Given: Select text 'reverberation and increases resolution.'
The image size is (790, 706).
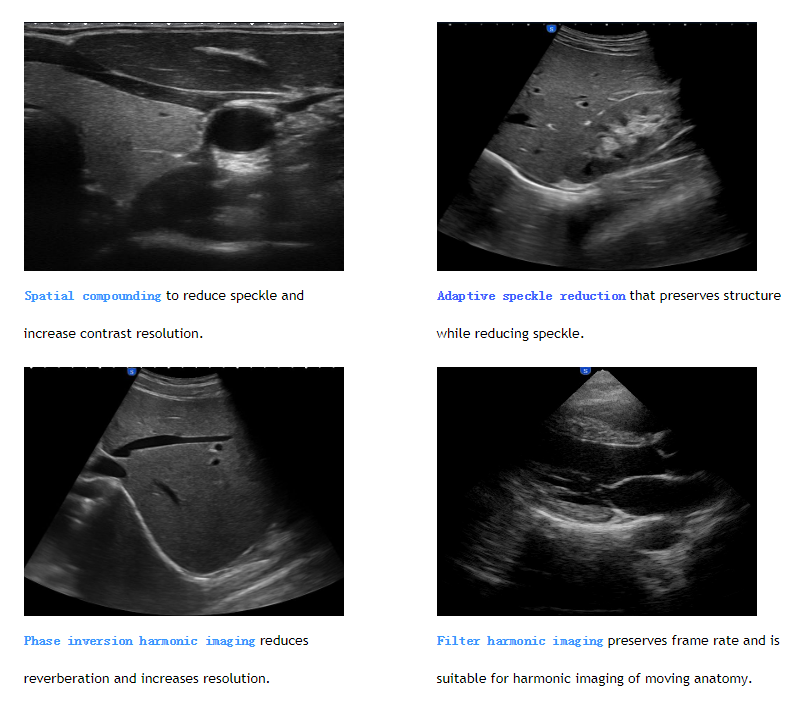Looking at the screenshot, I should pos(147,679).
